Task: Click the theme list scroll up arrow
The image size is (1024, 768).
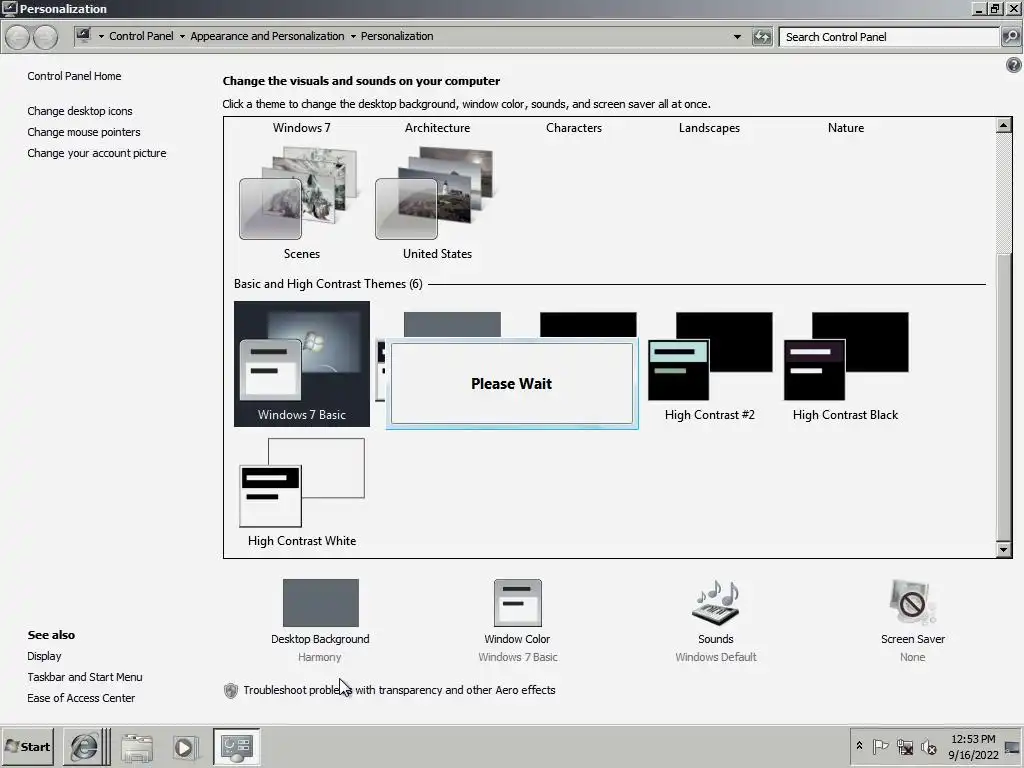Action: (x=1004, y=125)
